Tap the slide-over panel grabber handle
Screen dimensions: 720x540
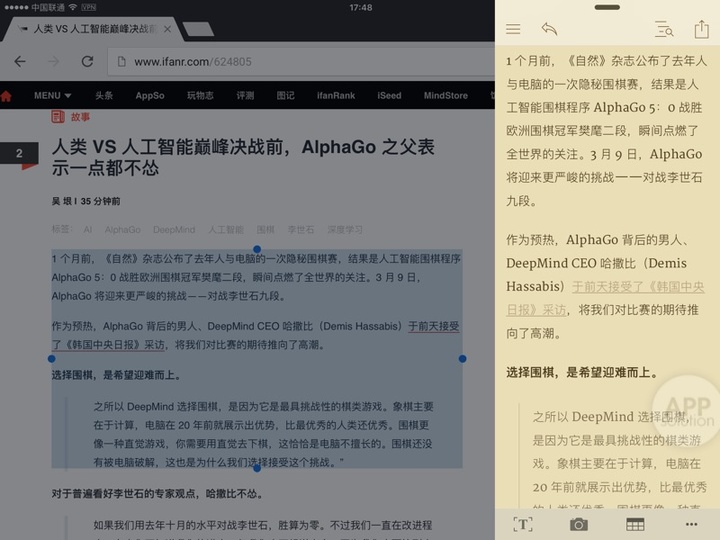pos(607,7)
